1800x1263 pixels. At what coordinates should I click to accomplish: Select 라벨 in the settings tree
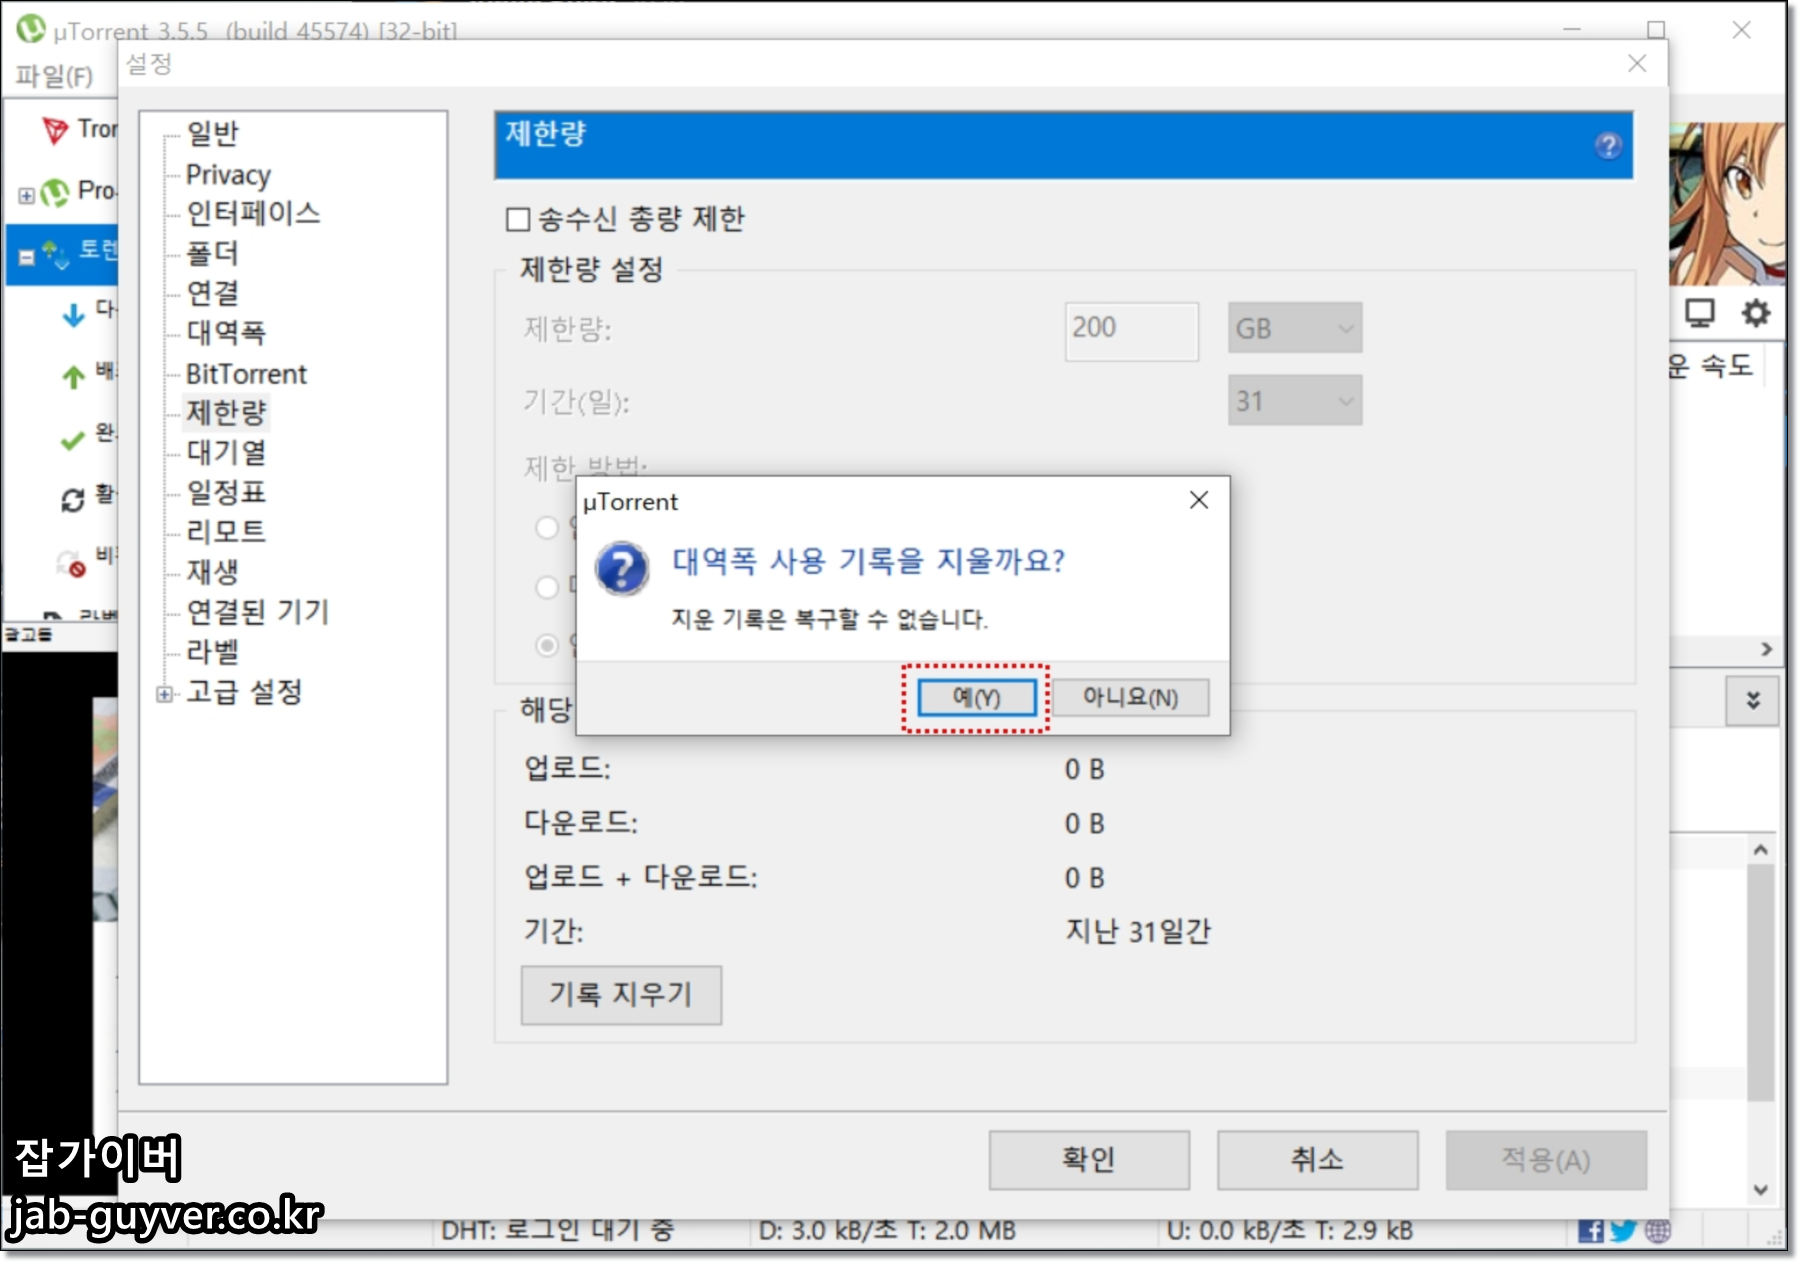[x=213, y=651]
